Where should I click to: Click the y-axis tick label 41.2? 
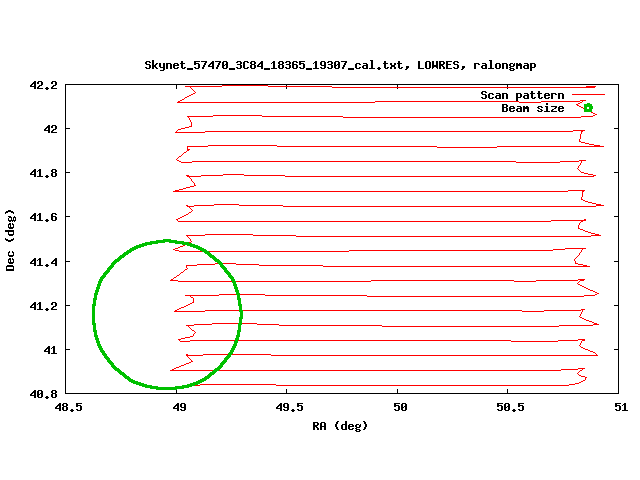(43, 306)
